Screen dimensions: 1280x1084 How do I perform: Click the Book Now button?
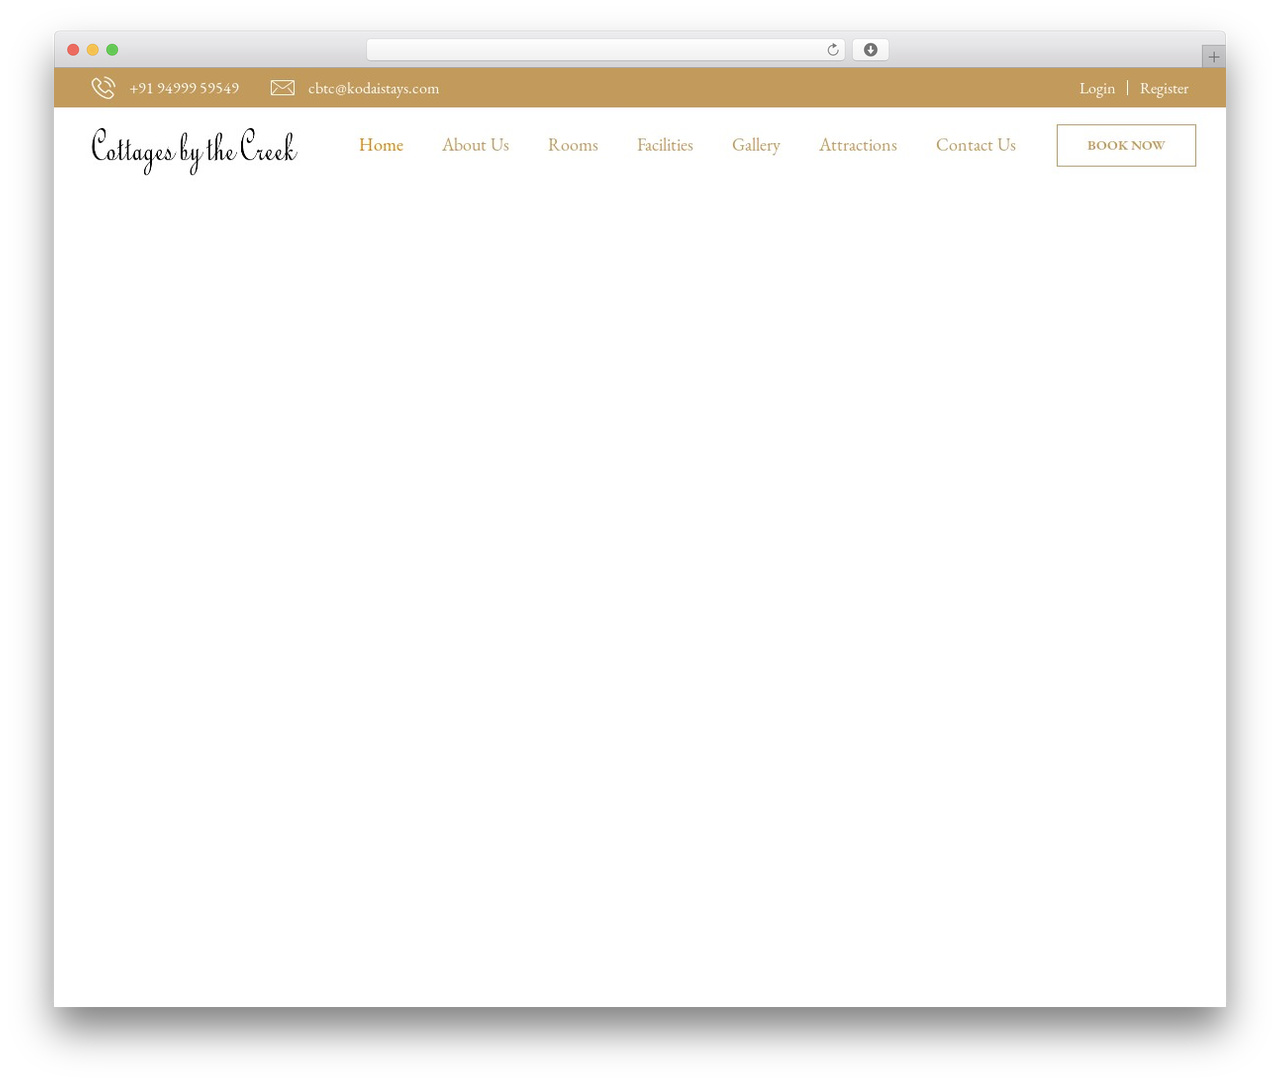coord(1126,145)
